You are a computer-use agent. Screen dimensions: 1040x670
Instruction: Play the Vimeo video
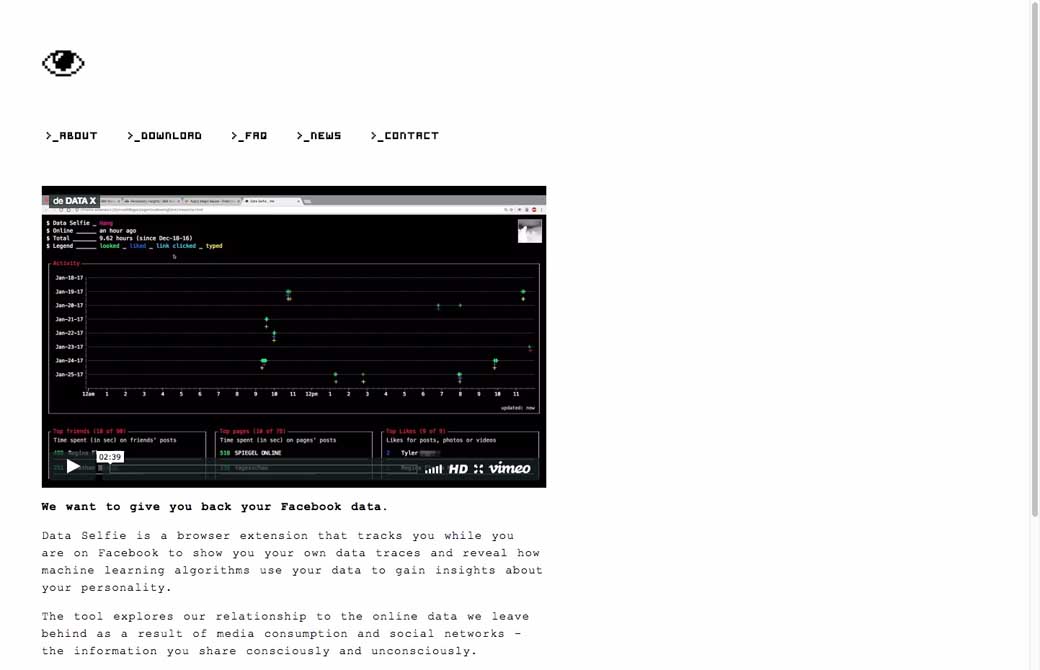click(x=73, y=467)
